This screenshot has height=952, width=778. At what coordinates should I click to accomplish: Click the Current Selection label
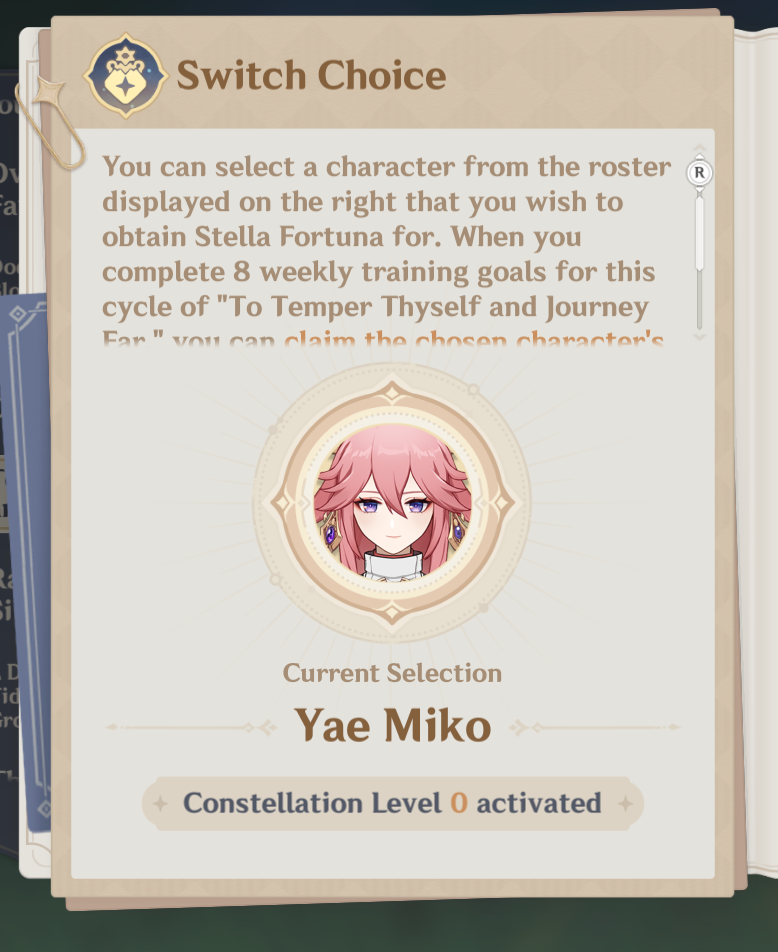coord(392,673)
